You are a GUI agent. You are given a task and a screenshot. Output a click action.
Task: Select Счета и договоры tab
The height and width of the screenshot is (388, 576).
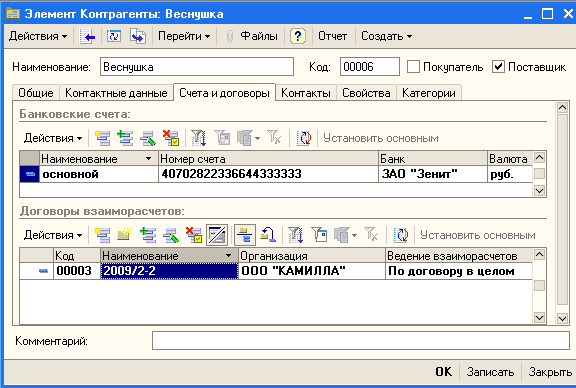224,93
